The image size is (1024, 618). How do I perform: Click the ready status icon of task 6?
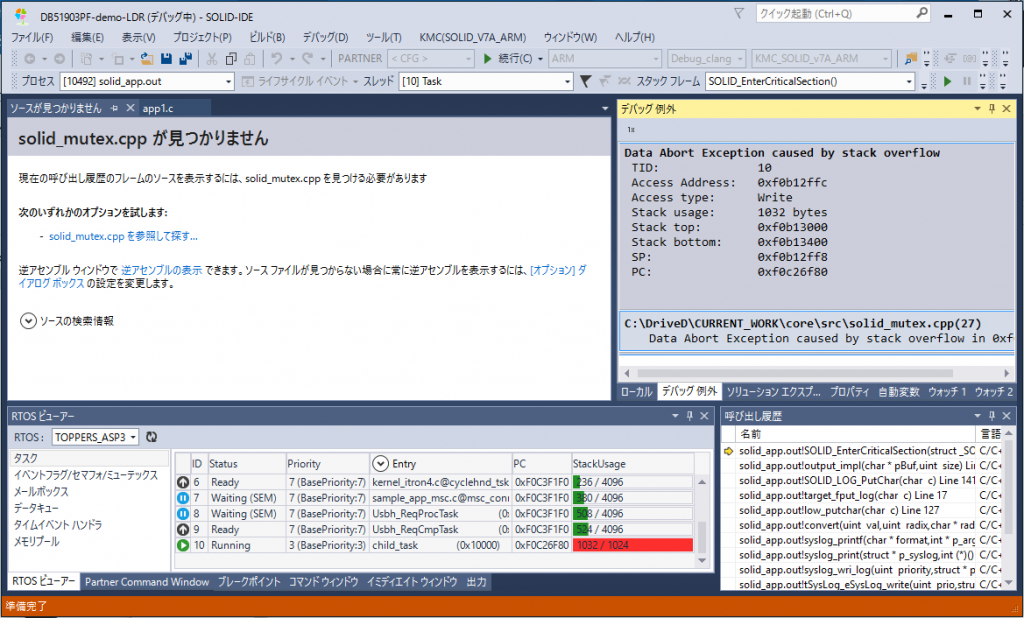click(x=183, y=482)
